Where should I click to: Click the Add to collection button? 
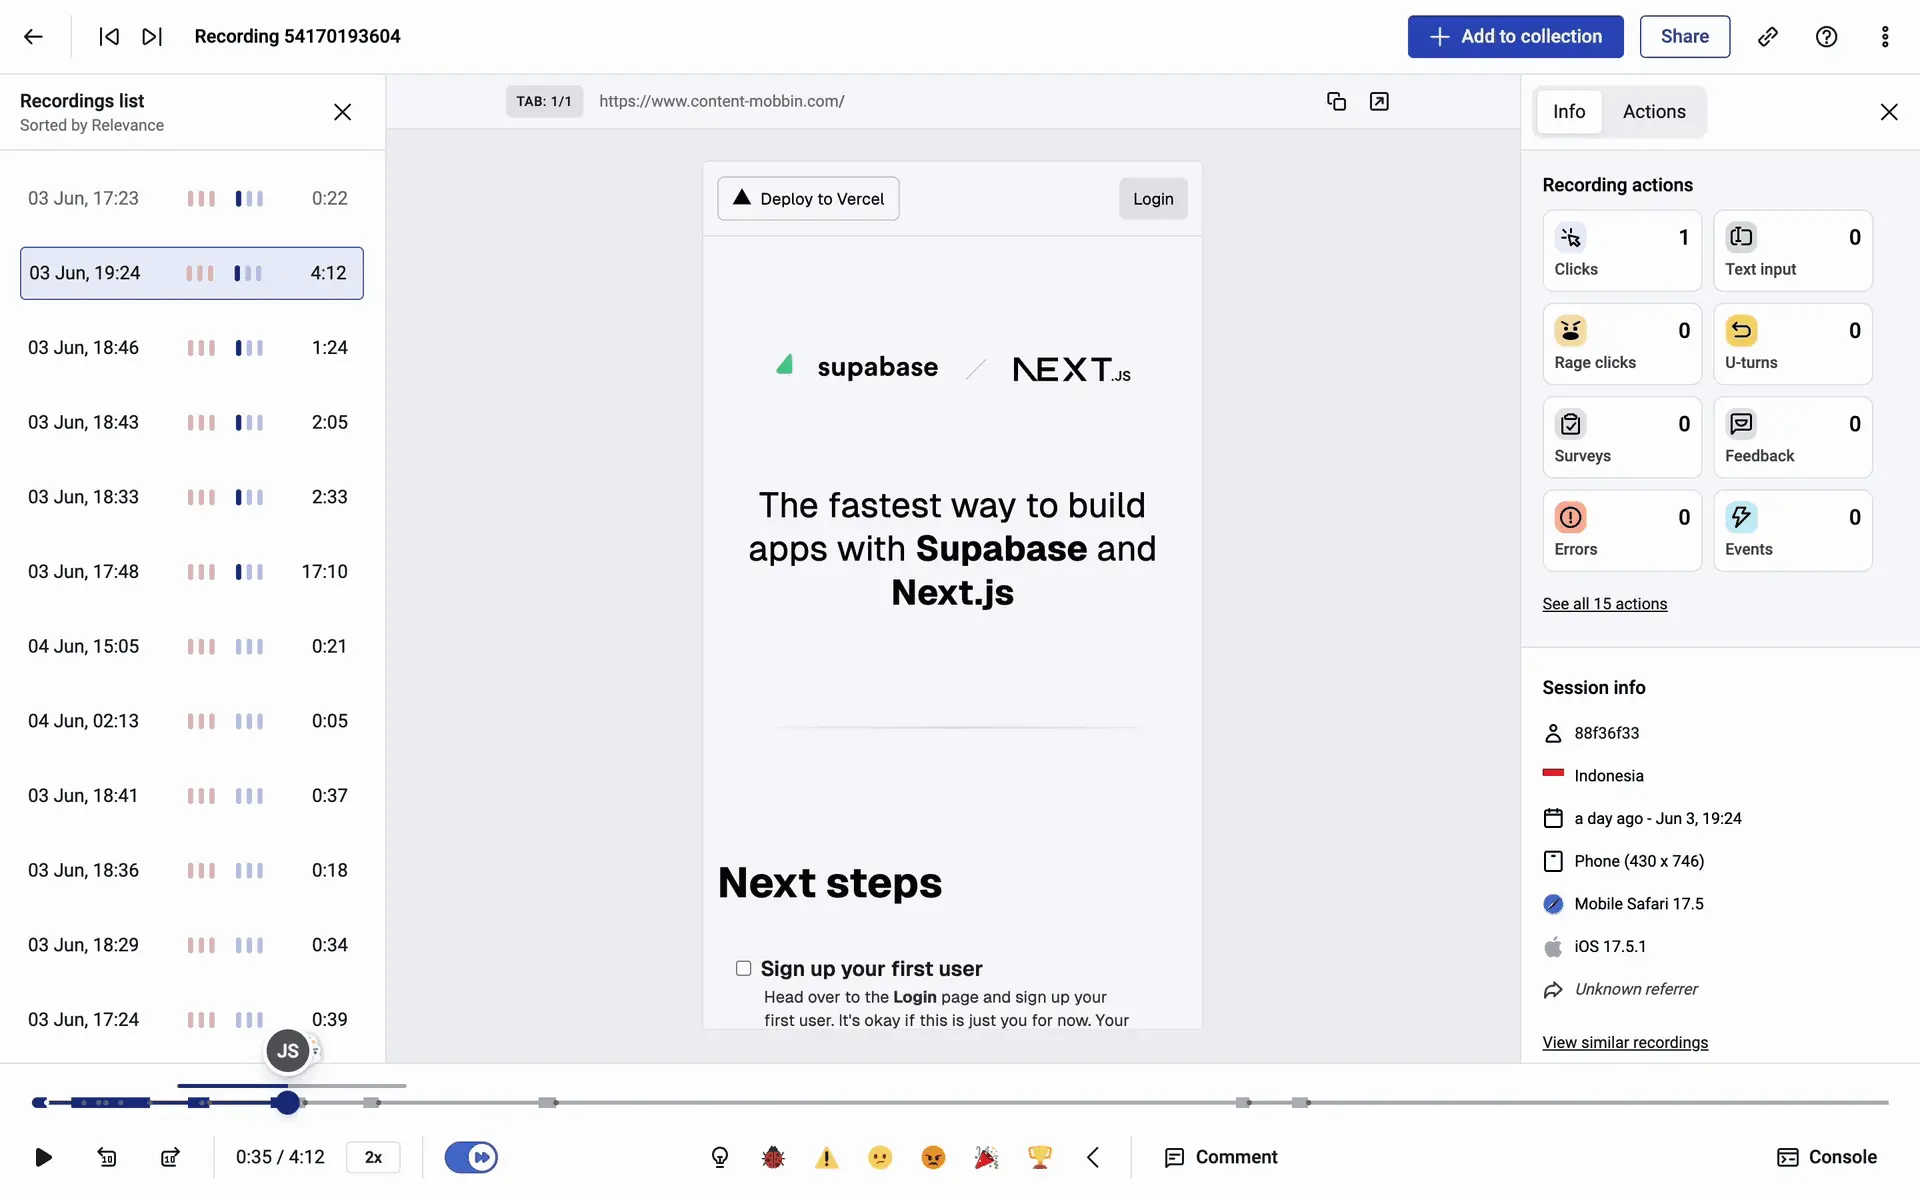click(1515, 37)
